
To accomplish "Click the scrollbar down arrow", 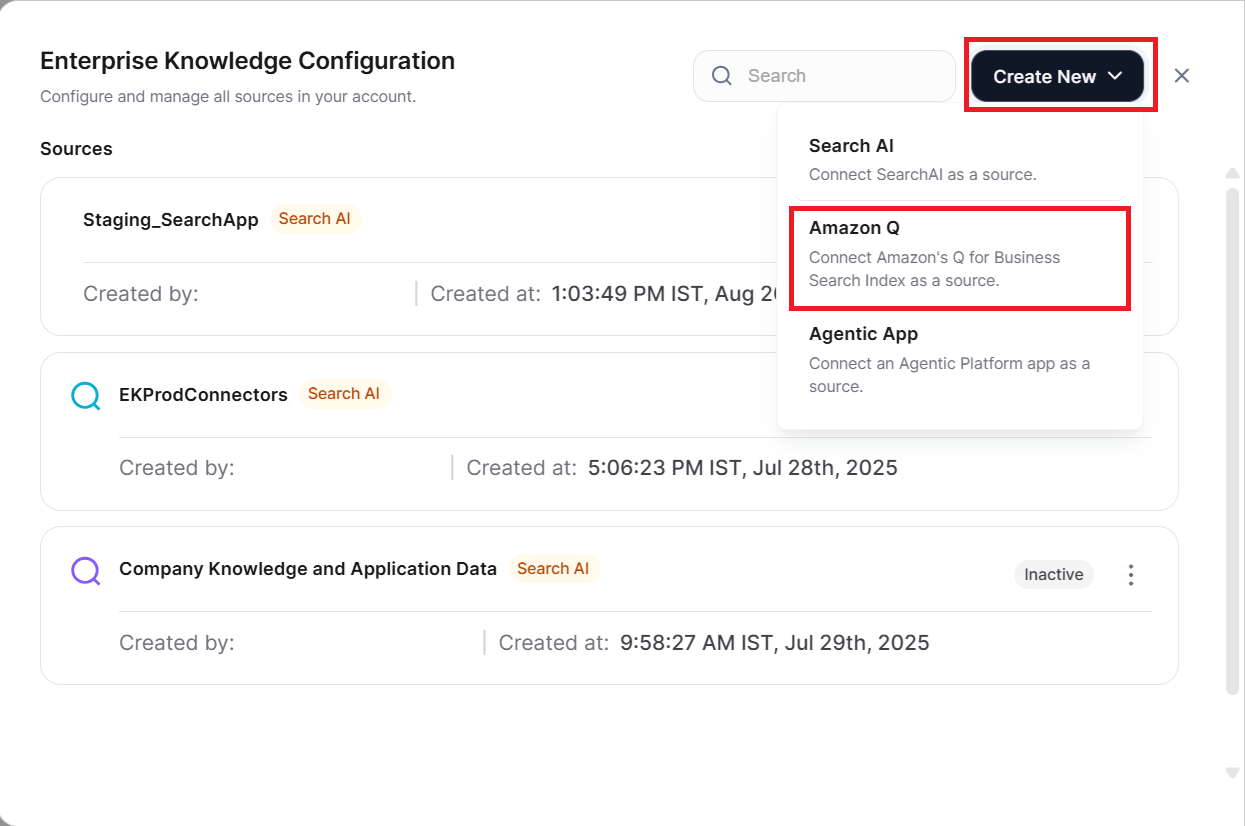I will tap(1232, 773).
